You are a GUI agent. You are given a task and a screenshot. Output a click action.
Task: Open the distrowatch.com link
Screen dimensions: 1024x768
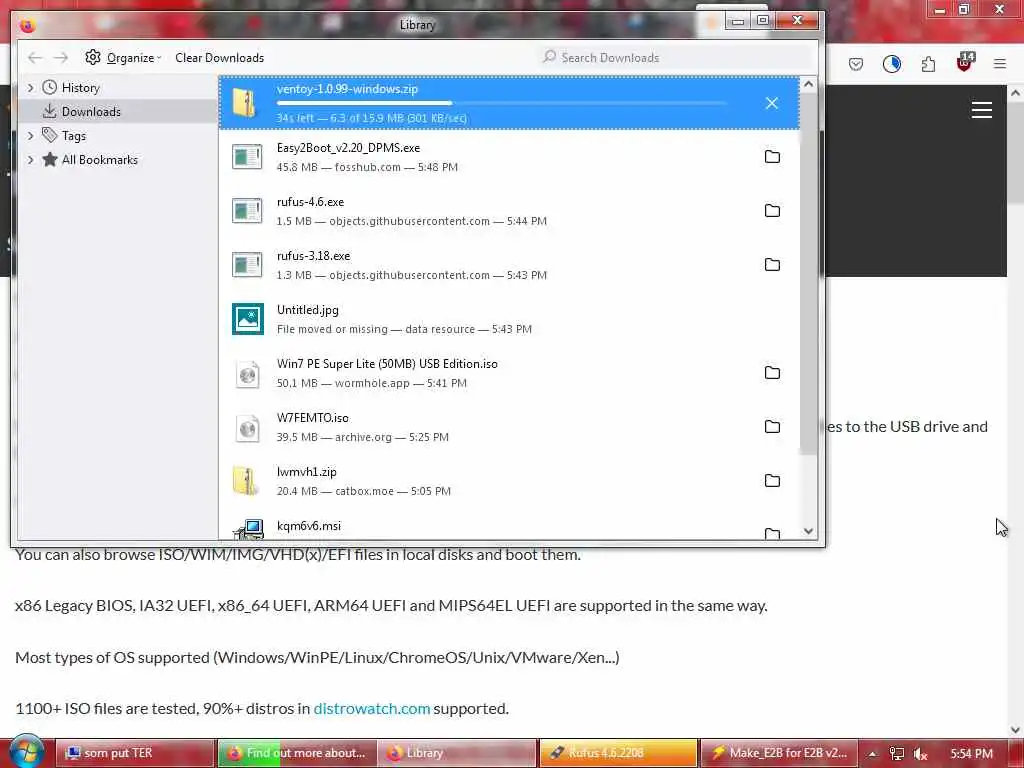pyautogui.click(x=372, y=709)
